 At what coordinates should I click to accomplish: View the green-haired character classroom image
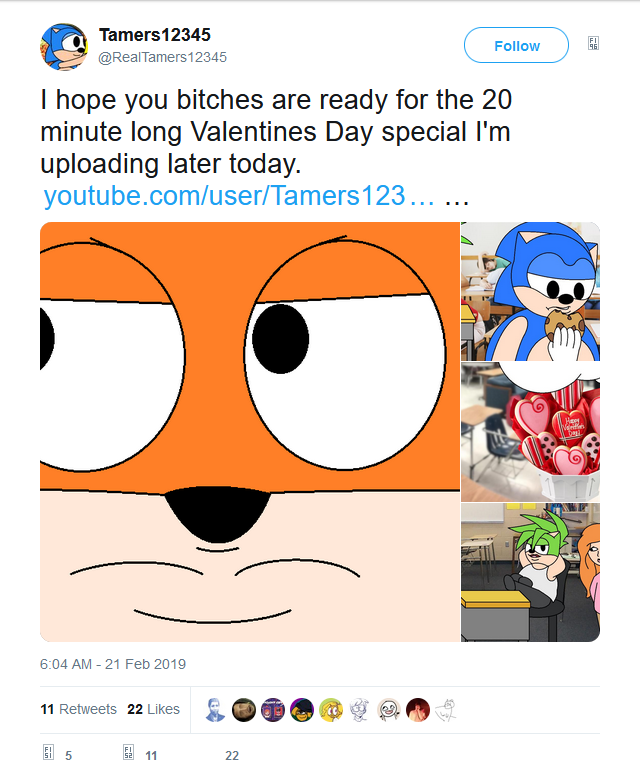tap(530, 573)
